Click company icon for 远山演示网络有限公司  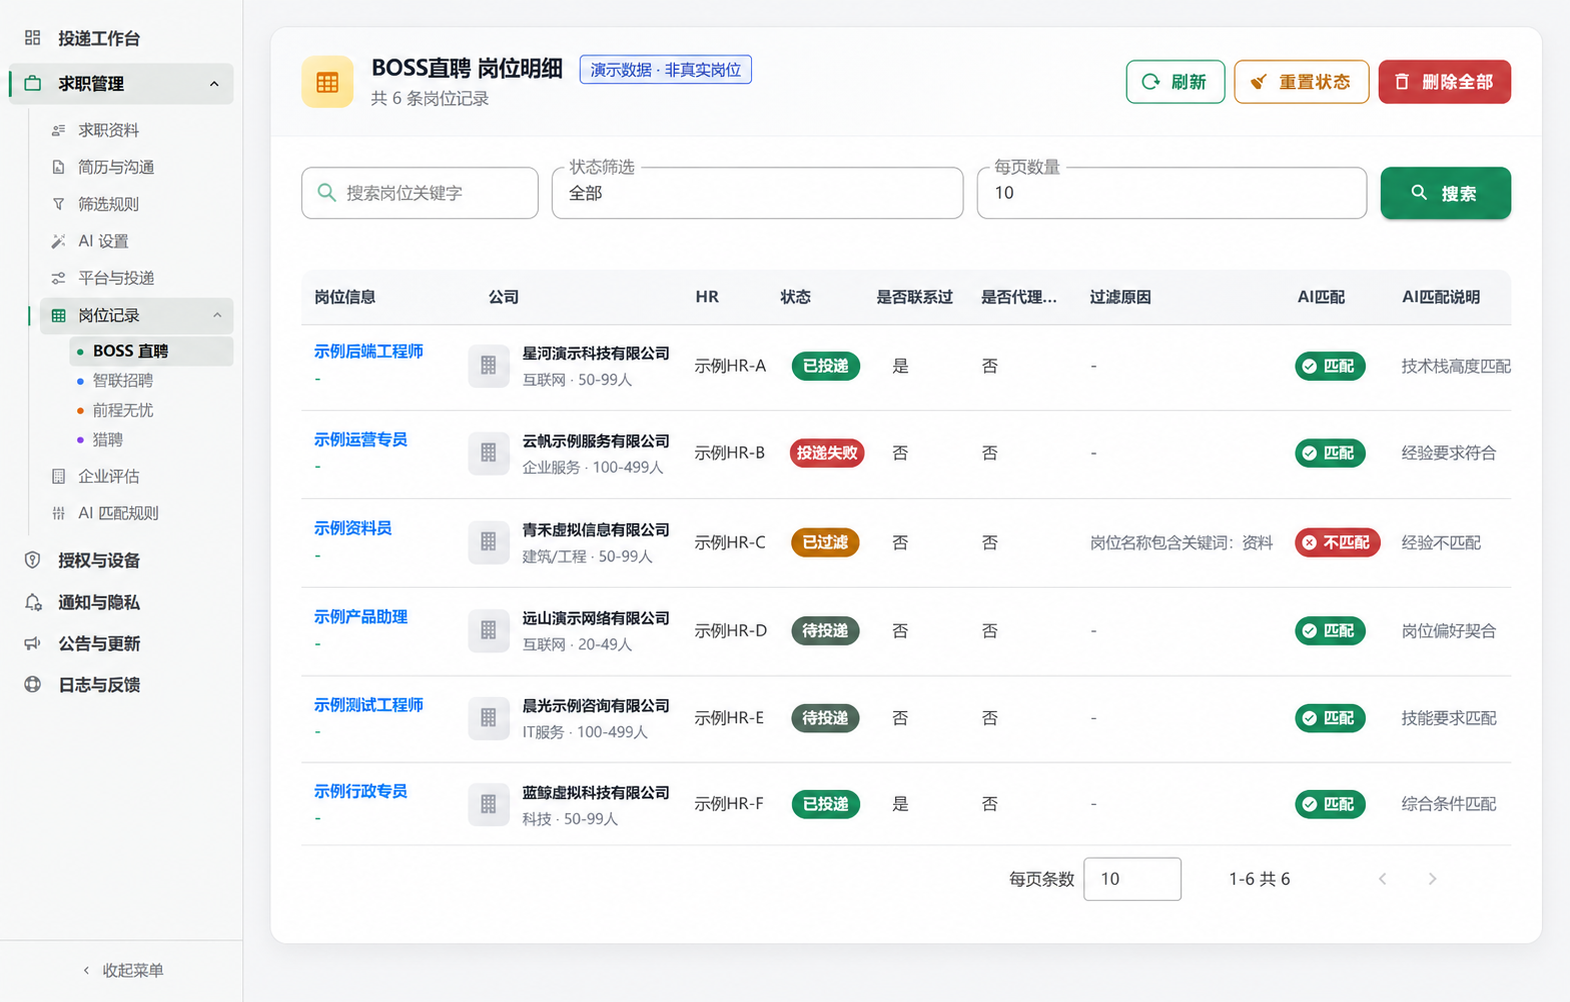click(488, 631)
